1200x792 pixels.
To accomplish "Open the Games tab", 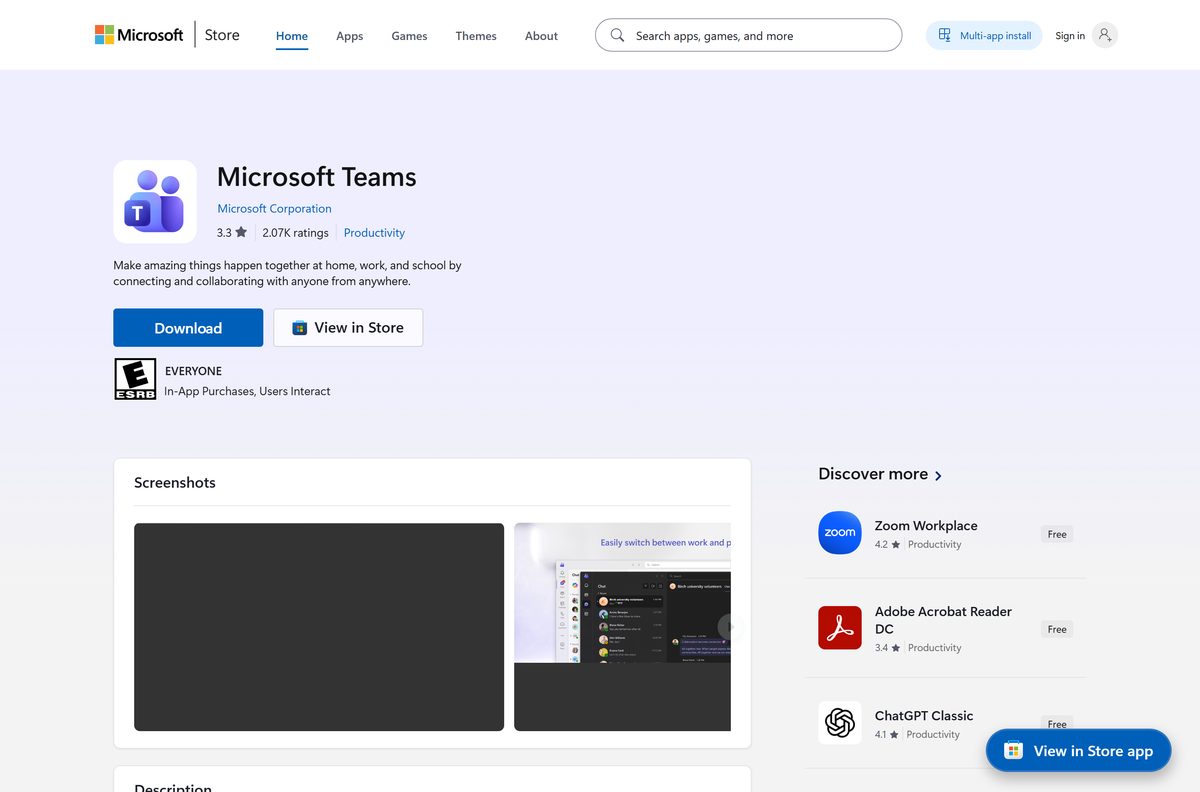I will click(409, 36).
